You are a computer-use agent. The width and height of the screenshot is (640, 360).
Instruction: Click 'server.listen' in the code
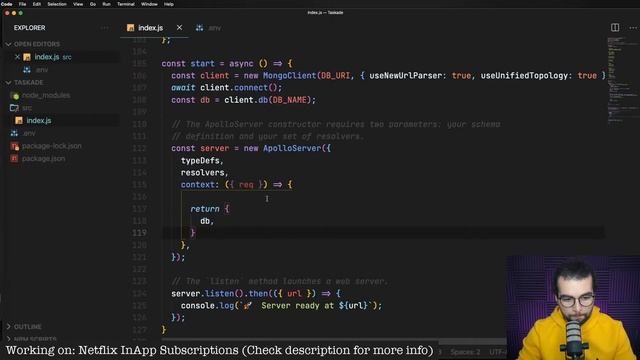202,293
